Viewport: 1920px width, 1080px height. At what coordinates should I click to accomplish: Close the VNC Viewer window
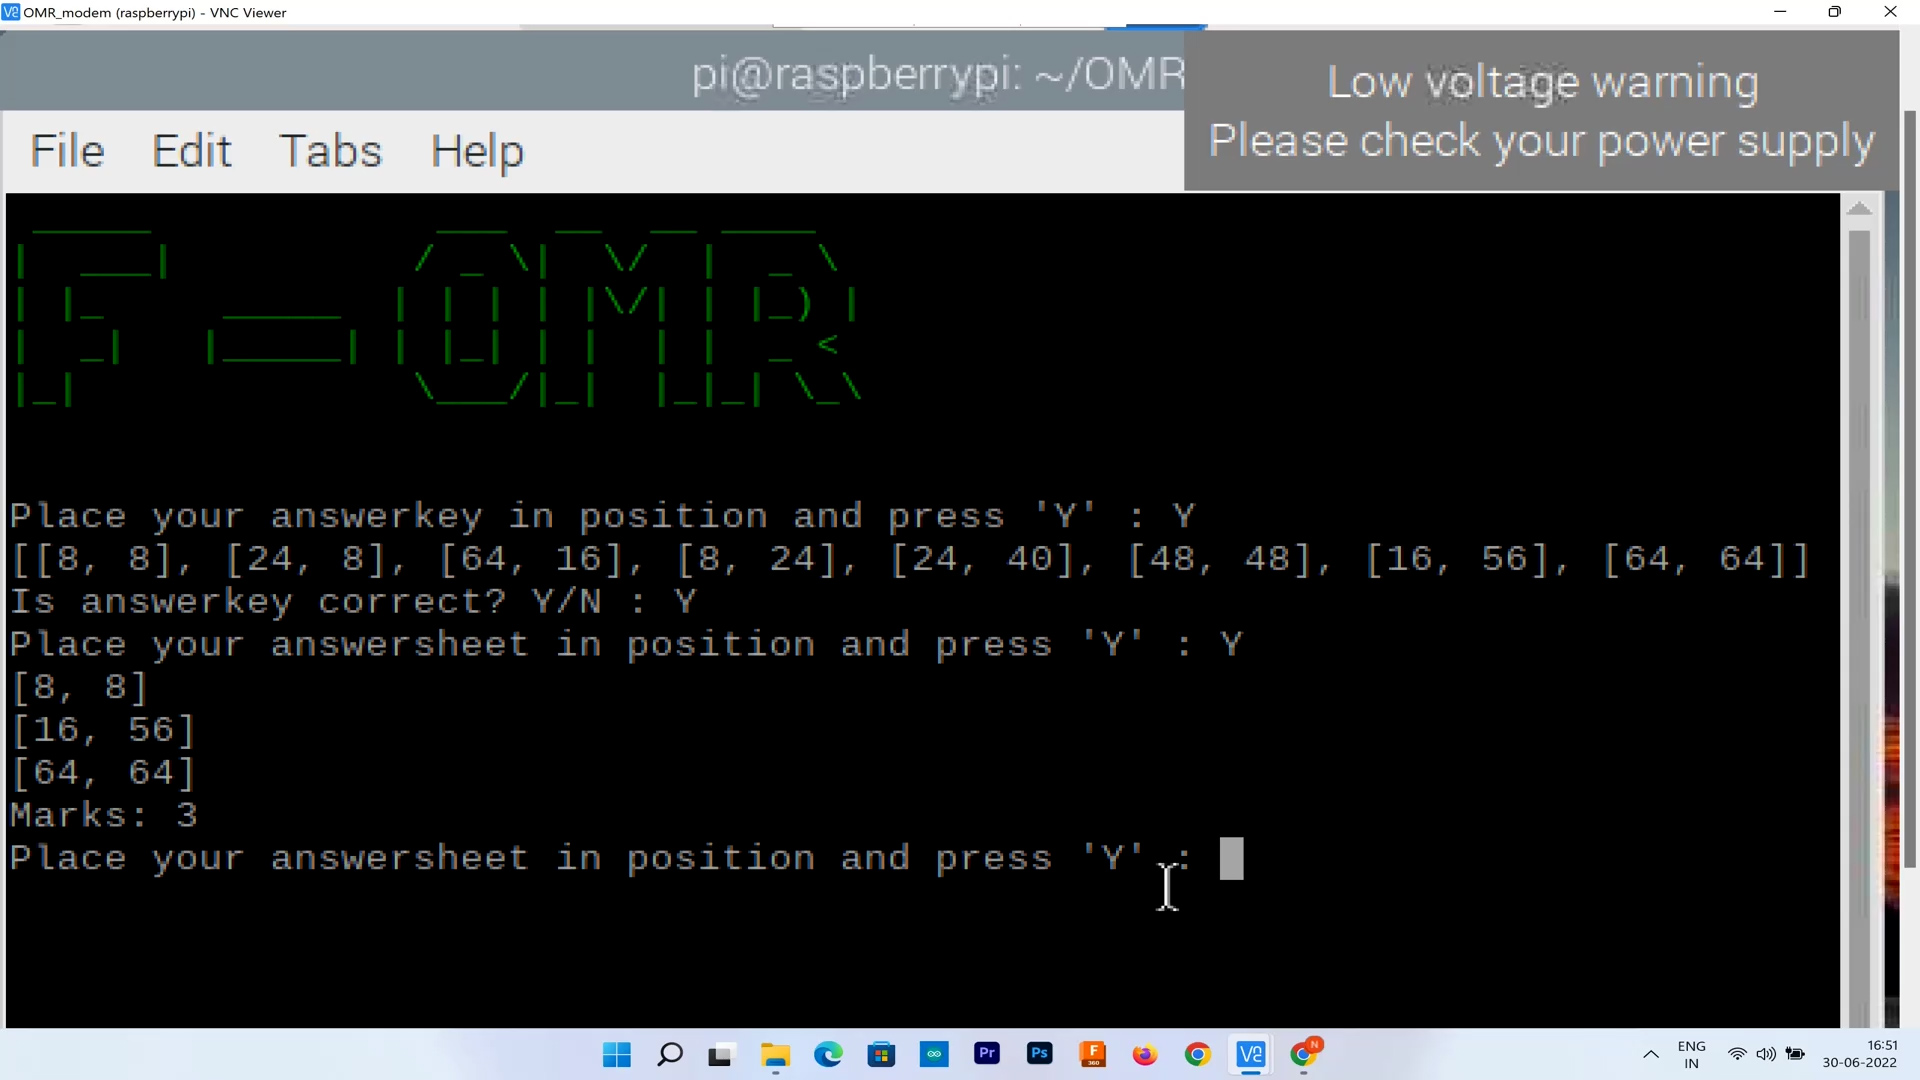(x=1890, y=12)
